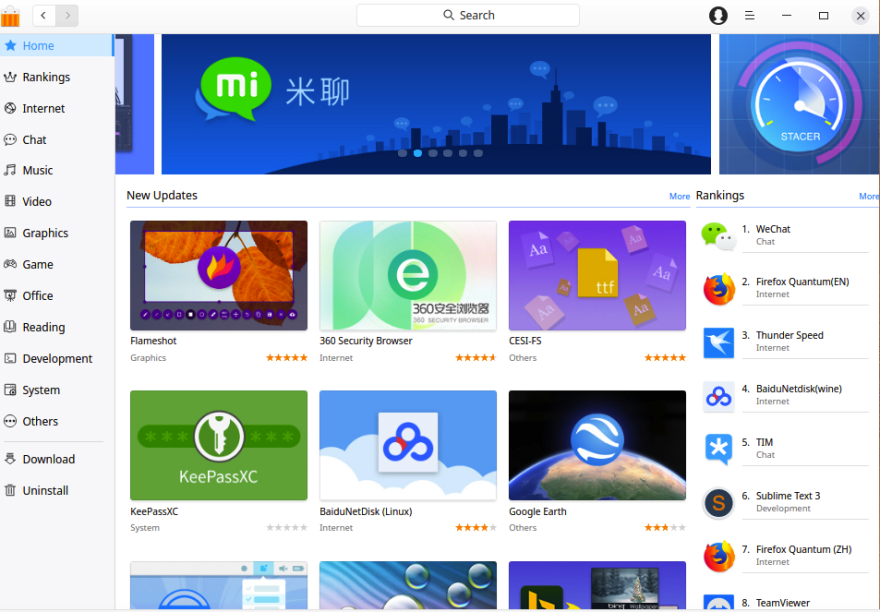Click More link for New Updates
Screen dimensions: 880x612
coord(679,196)
